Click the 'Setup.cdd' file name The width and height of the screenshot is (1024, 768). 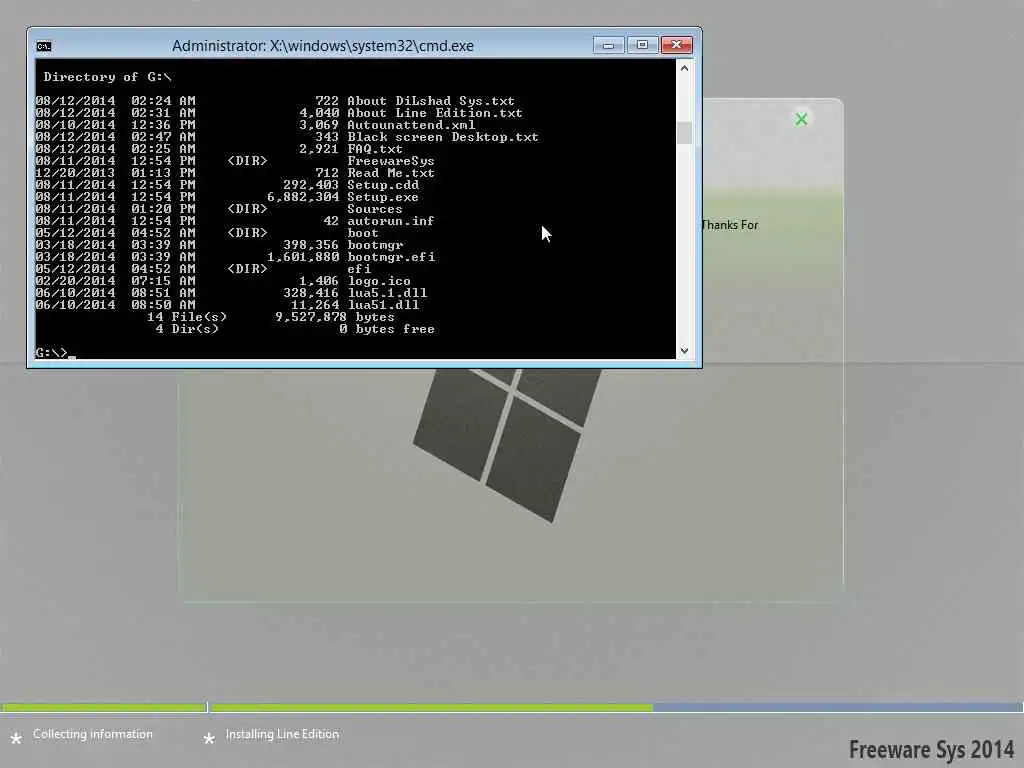pyautogui.click(x=383, y=185)
